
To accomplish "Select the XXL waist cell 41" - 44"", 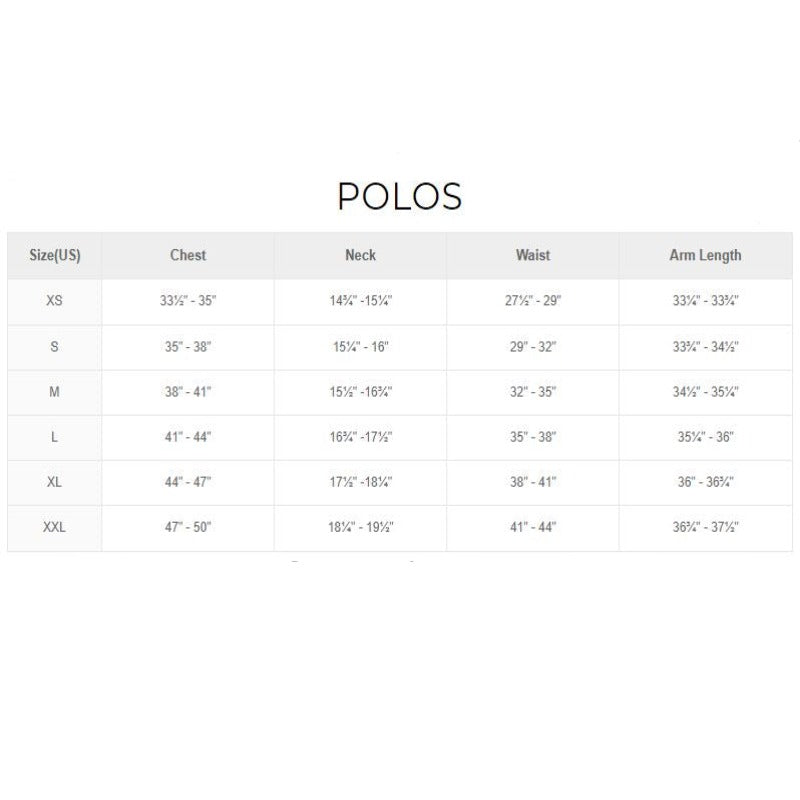I will 533,527.
